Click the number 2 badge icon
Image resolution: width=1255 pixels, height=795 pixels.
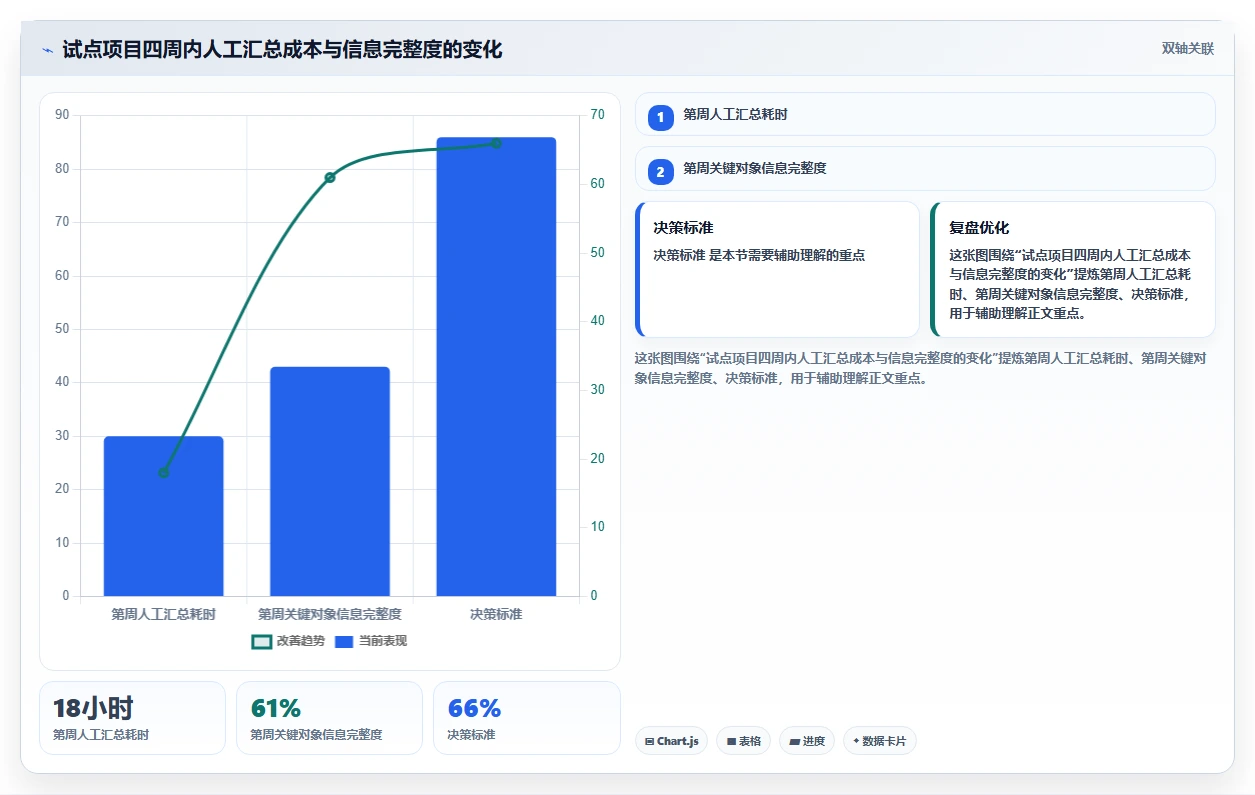(660, 172)
